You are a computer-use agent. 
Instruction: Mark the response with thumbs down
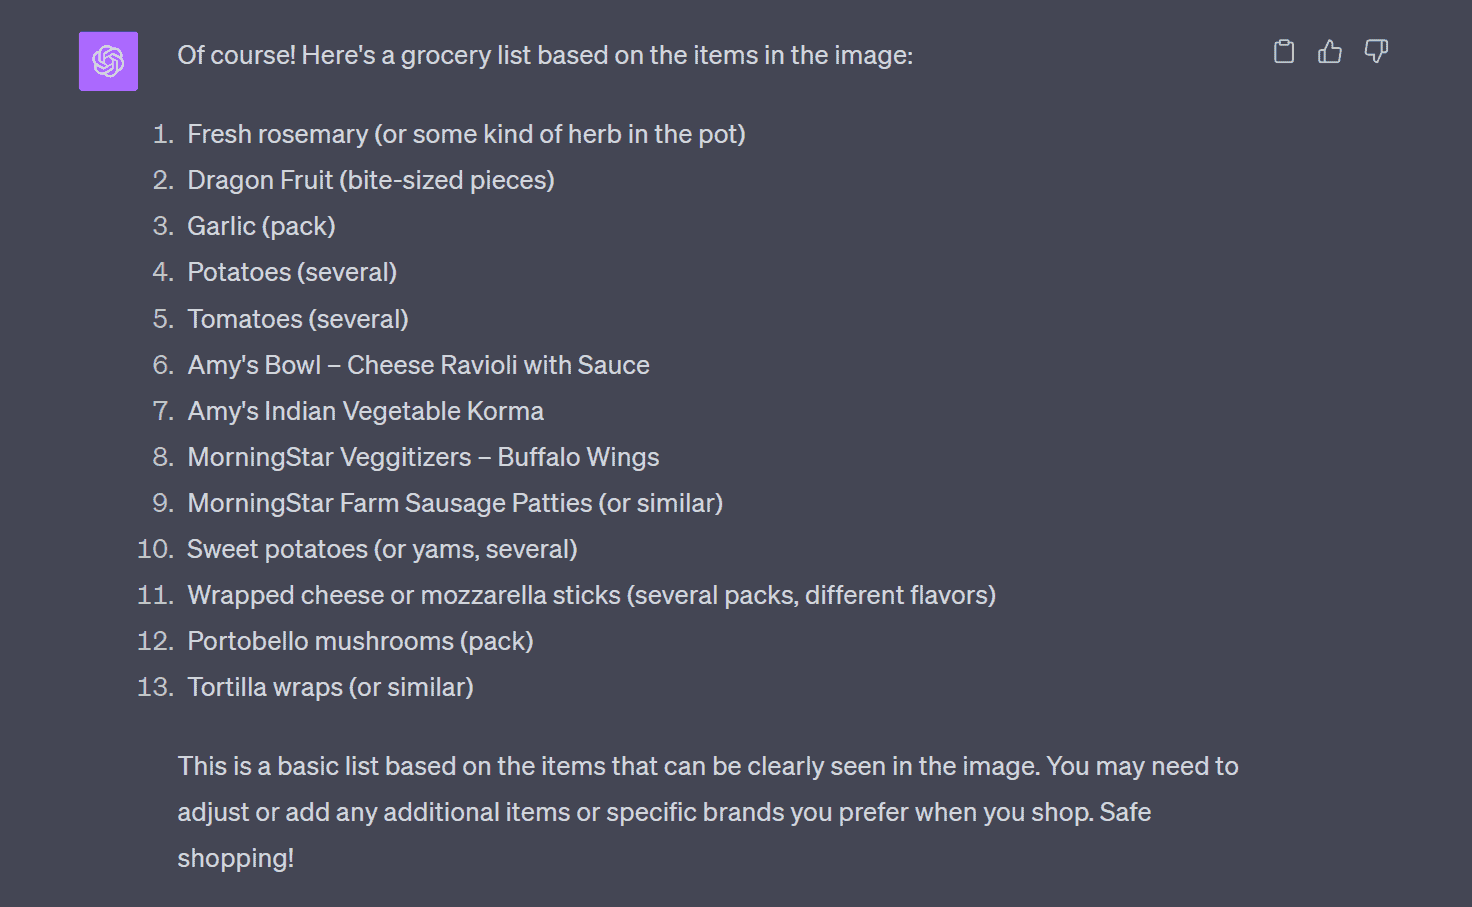click(x=1376, y=52)
